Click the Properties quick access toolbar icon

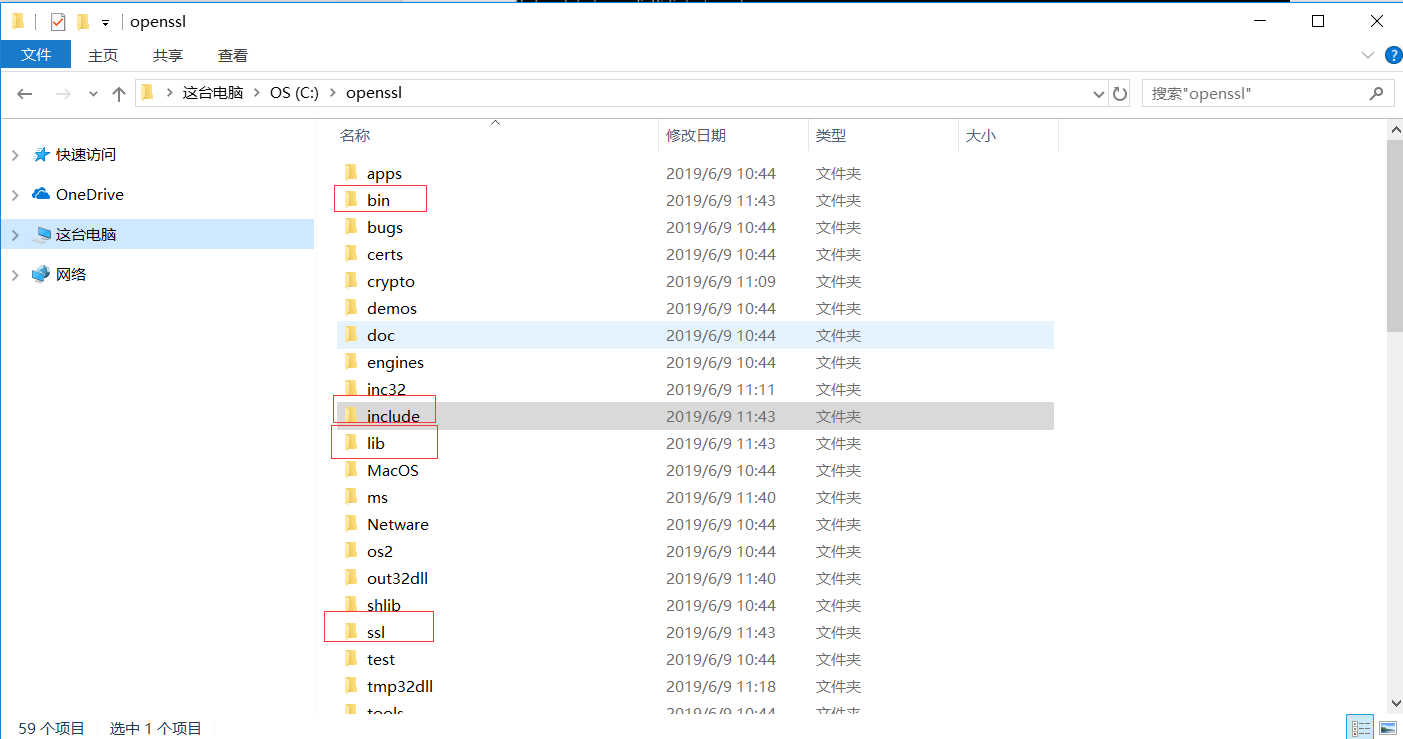[57, 21]
